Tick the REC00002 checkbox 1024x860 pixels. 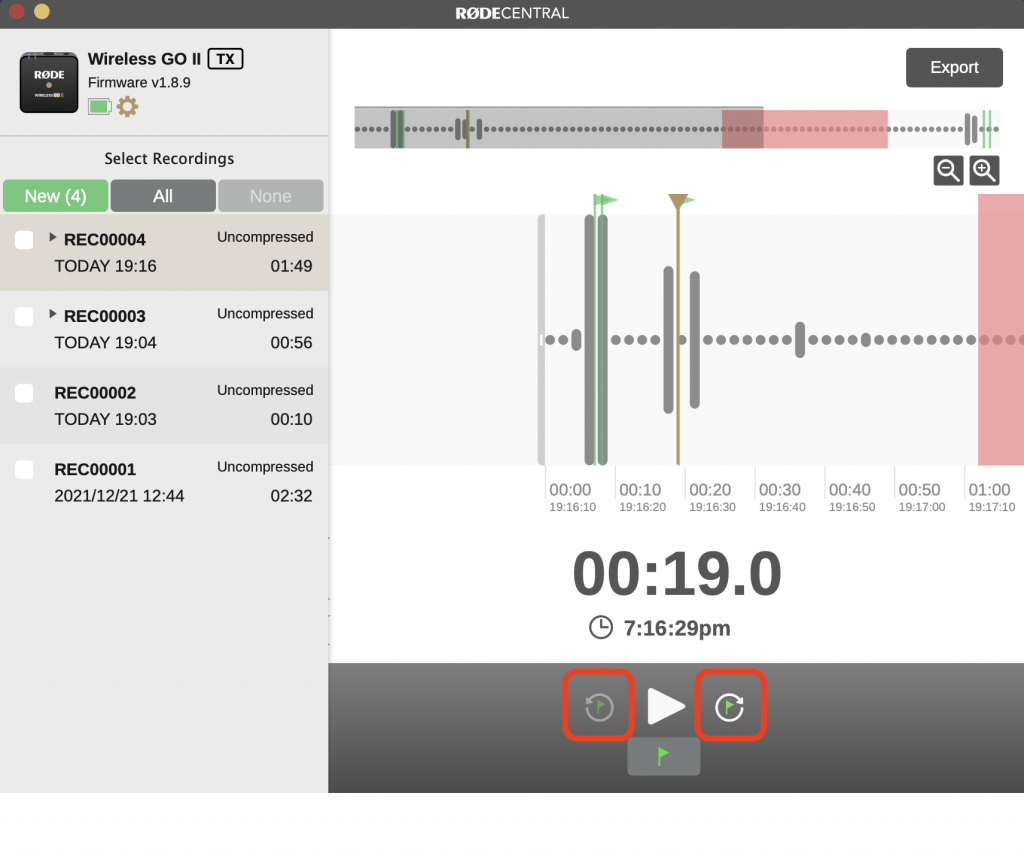[x=24, y=393]
